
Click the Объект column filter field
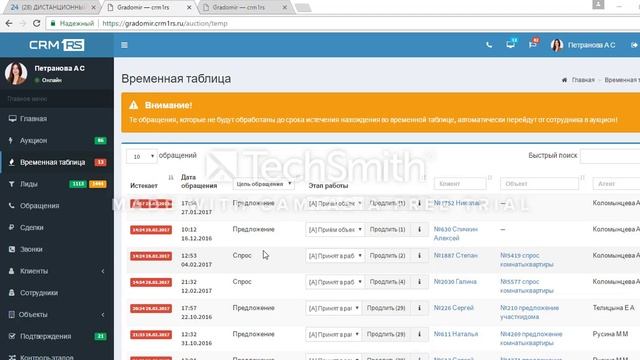[539, 184]
